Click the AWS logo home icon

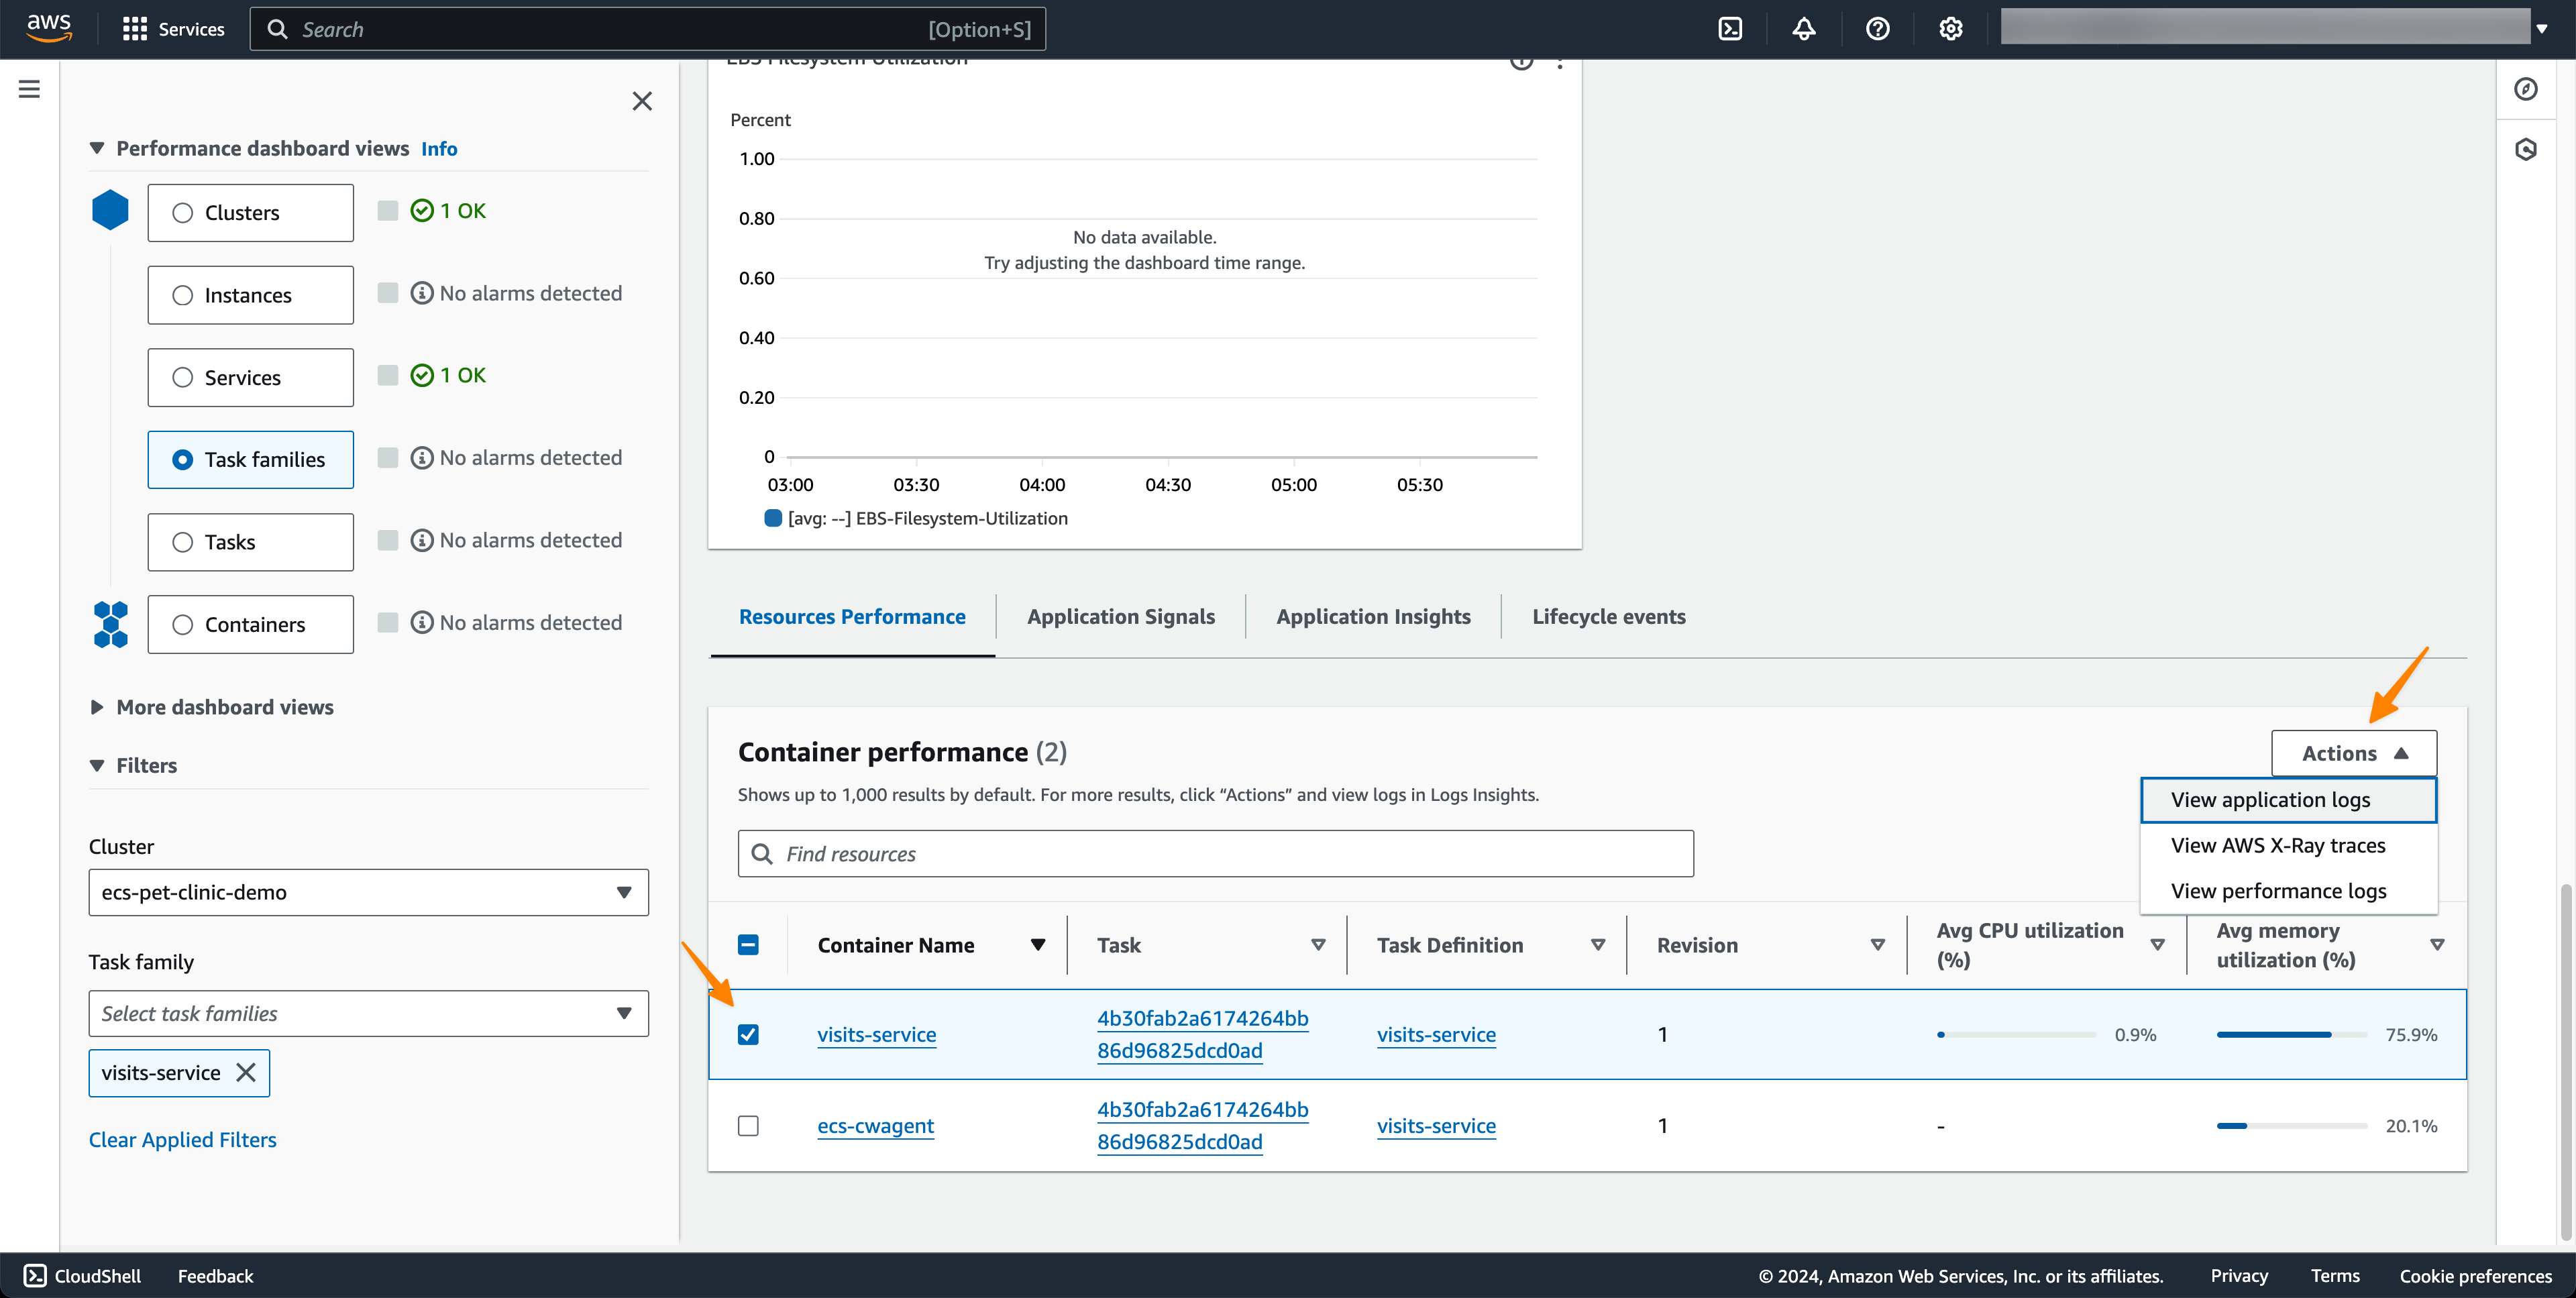tap(48, 28)
